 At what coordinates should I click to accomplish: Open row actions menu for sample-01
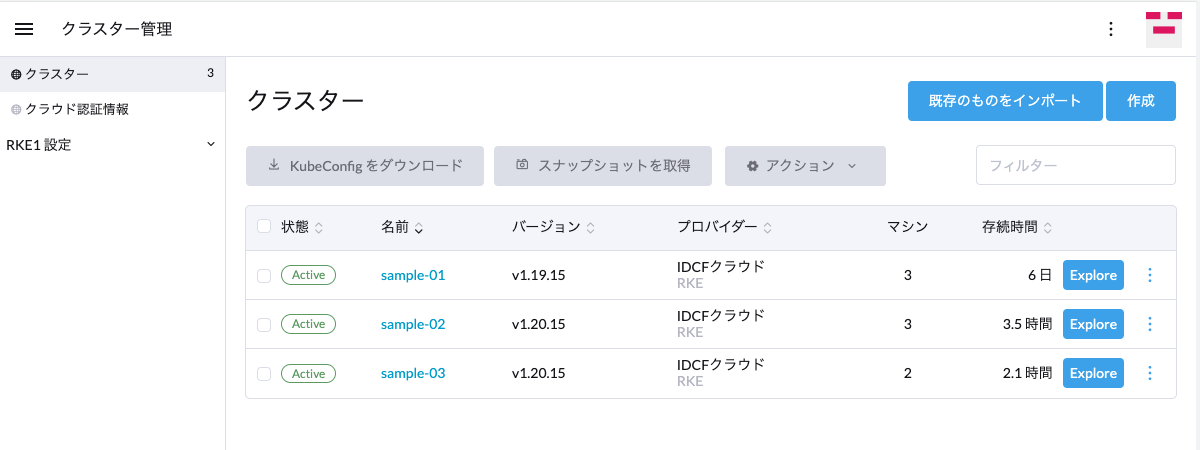click(x=1149, y=275)
